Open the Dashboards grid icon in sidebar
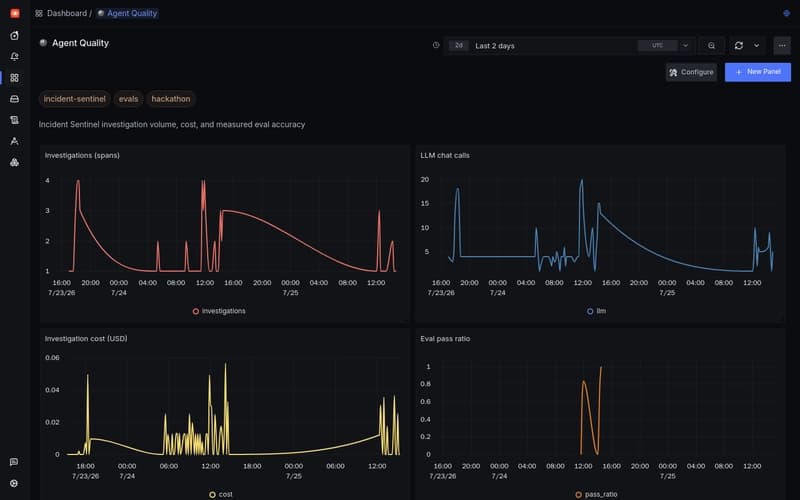800x500 pixels. click(15, 78)
